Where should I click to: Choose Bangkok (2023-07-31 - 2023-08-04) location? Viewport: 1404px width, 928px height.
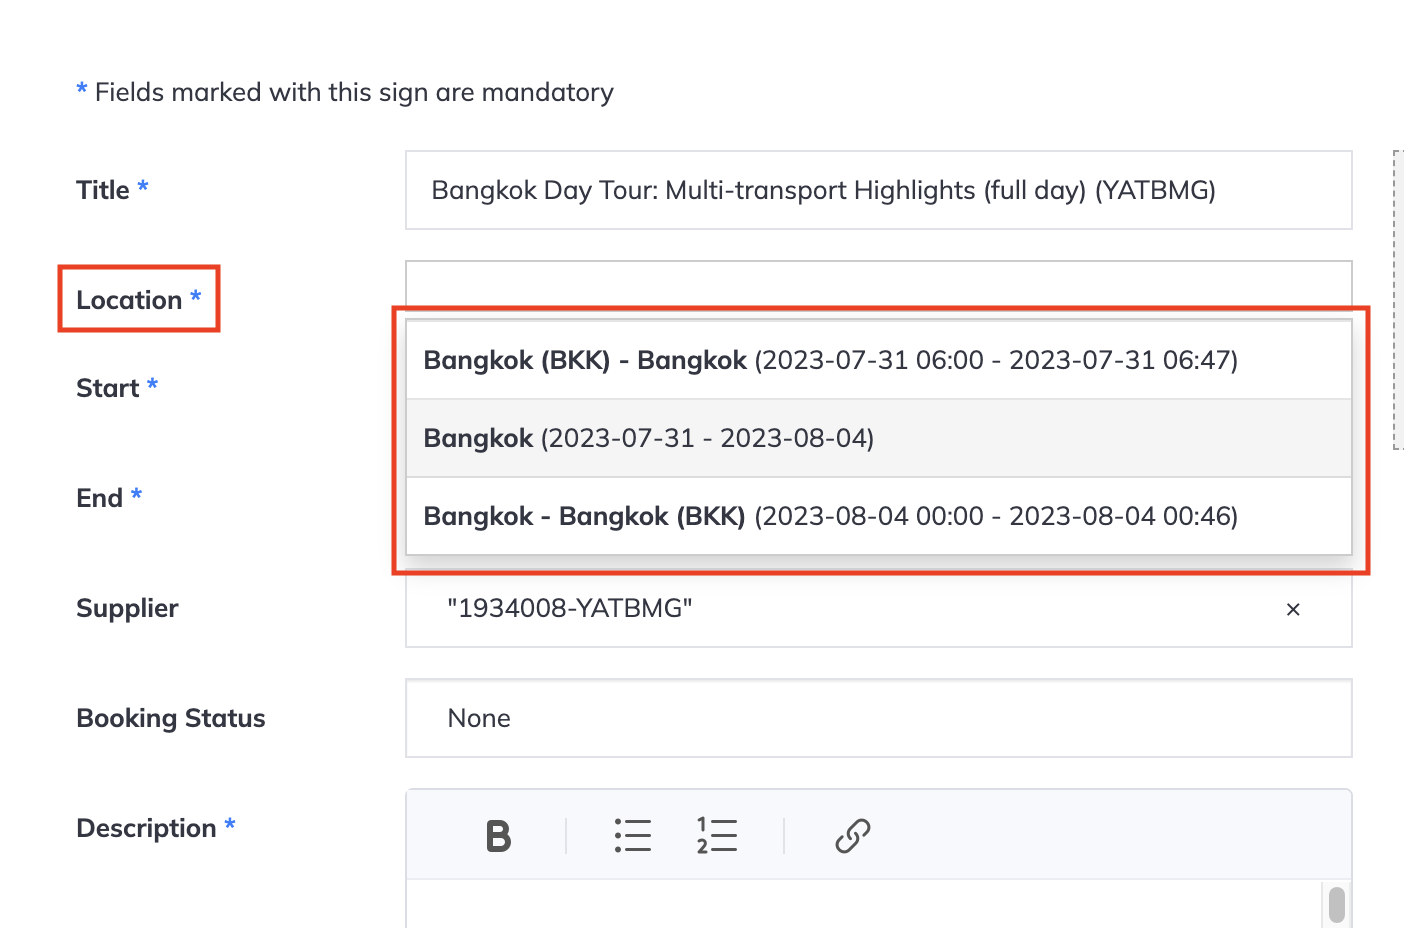[x=879, y=438]
